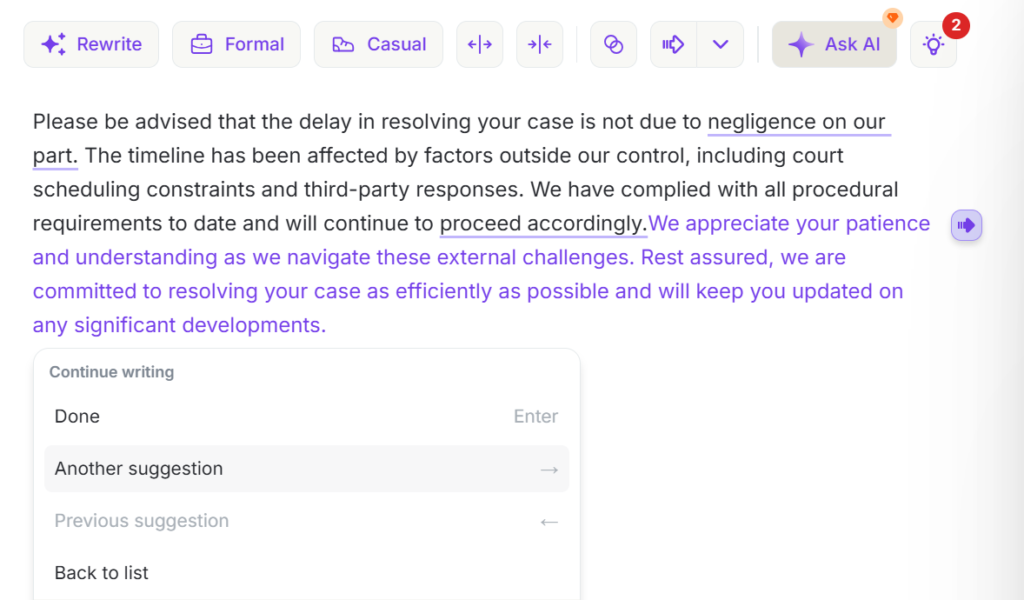The height and width of the screenshot is (600, 1024).
Task: Click the continue writing arrow icon
Action: point(674,44)
